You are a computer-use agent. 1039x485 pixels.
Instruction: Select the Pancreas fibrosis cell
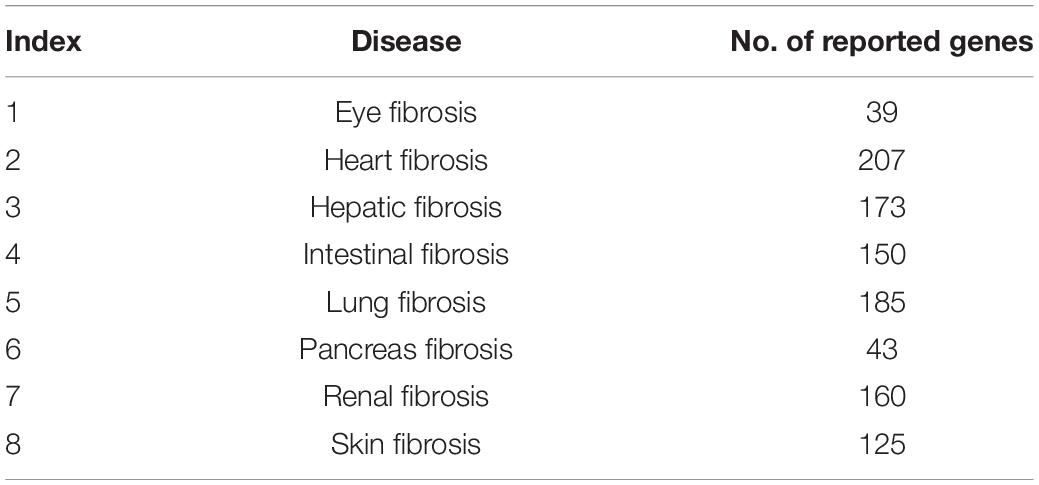pyautogui.click(x=406, y=349)
